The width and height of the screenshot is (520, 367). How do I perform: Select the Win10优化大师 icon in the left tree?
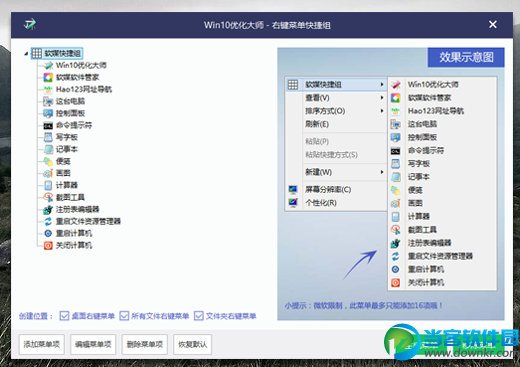pyautogui.click(x=48, y=65)
